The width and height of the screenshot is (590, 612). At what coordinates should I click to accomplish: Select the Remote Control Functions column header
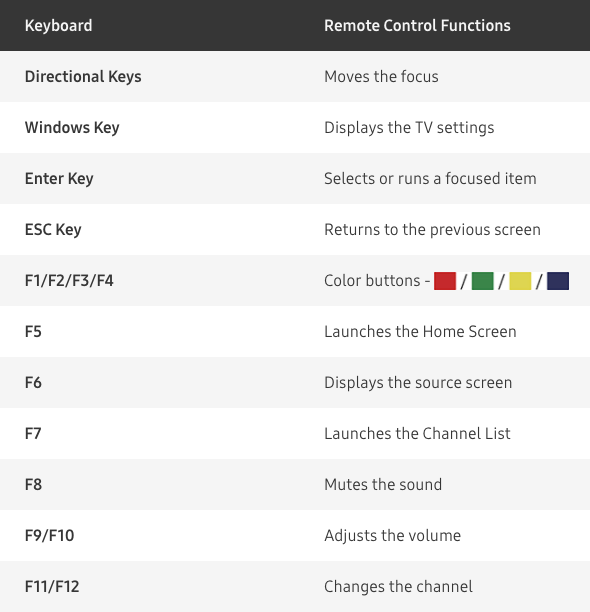click(417, 26)
